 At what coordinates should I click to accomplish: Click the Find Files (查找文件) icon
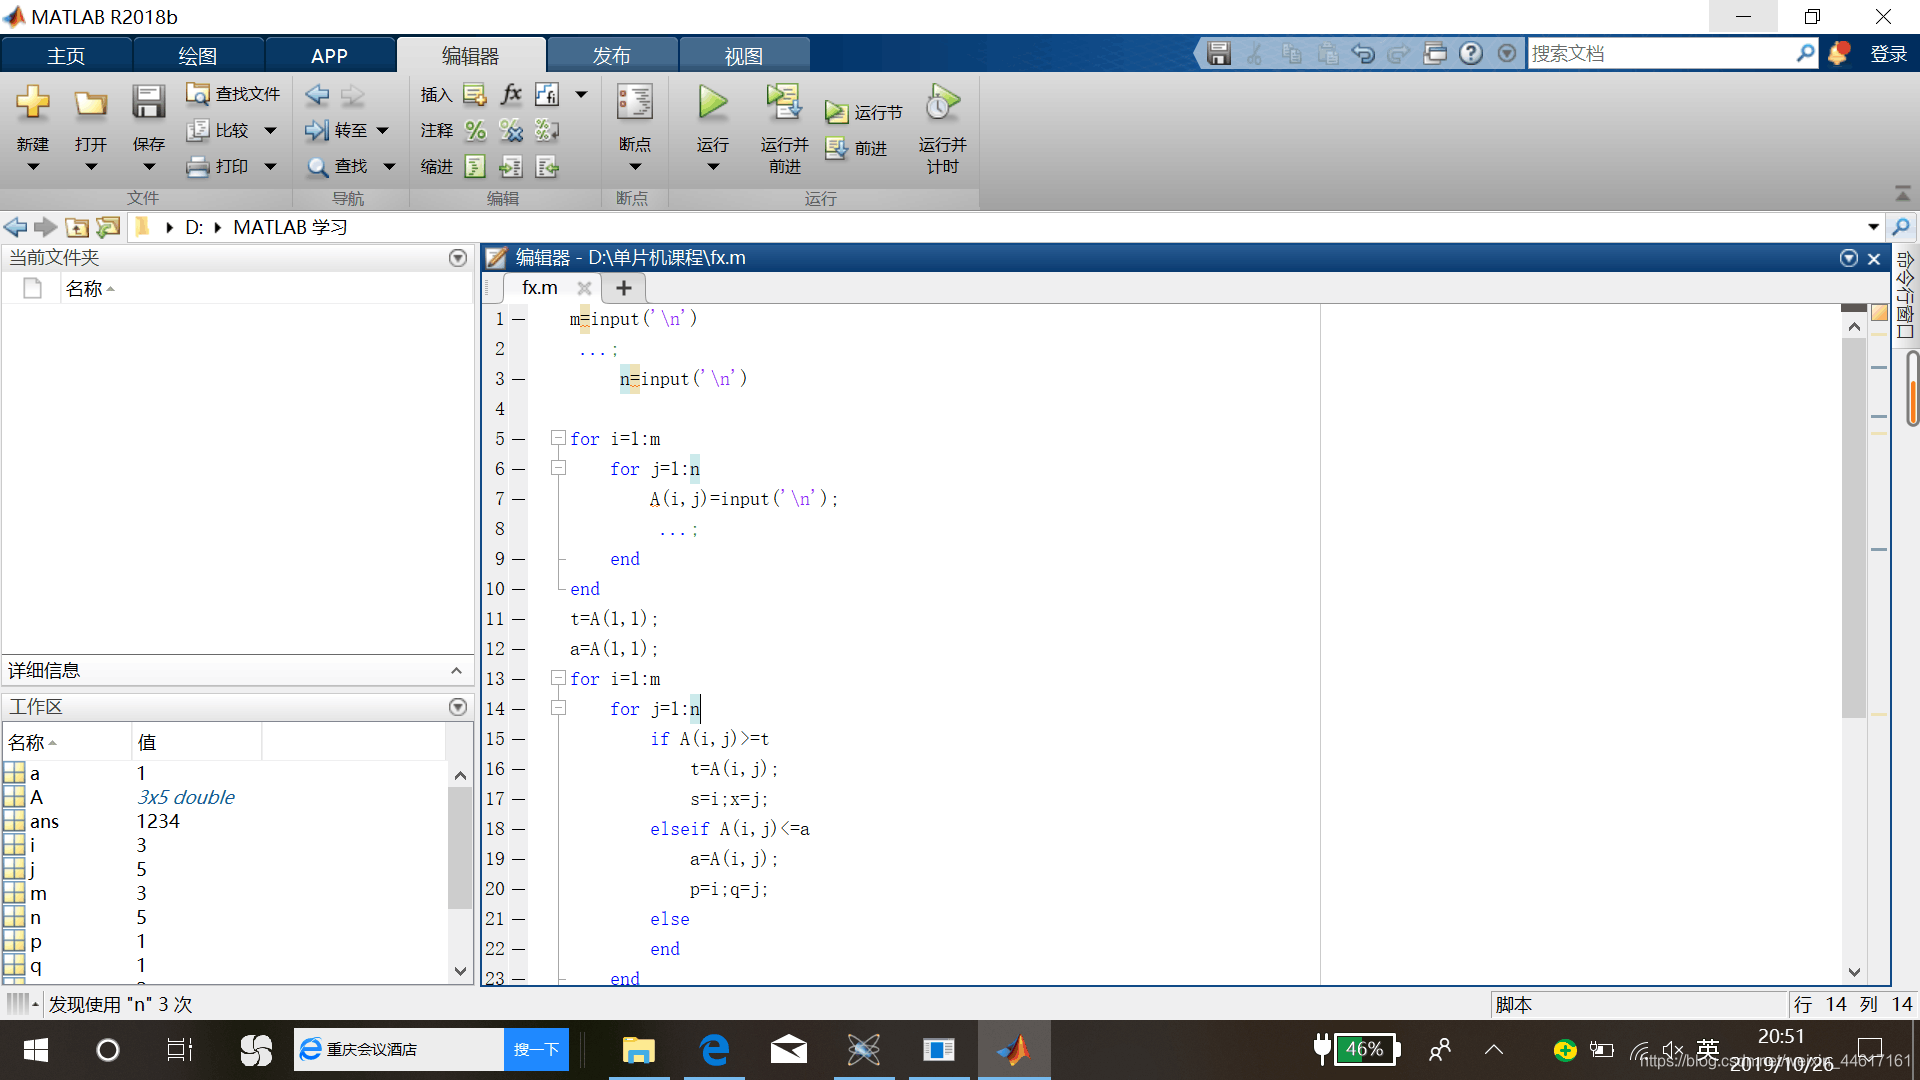click(x=198, y=94)
